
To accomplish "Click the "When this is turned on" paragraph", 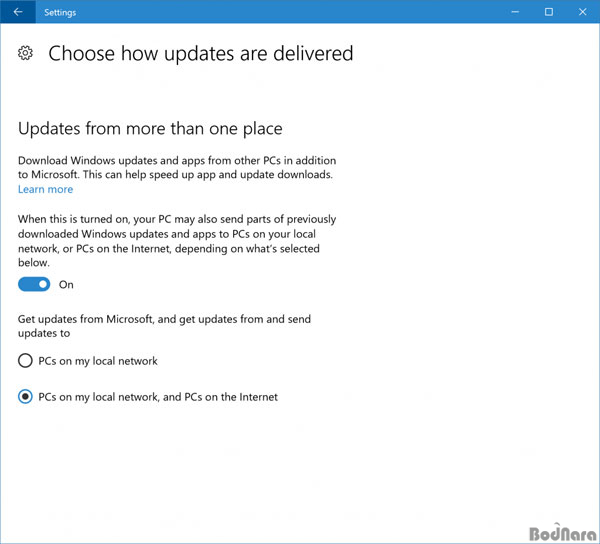I will [177, 241].
